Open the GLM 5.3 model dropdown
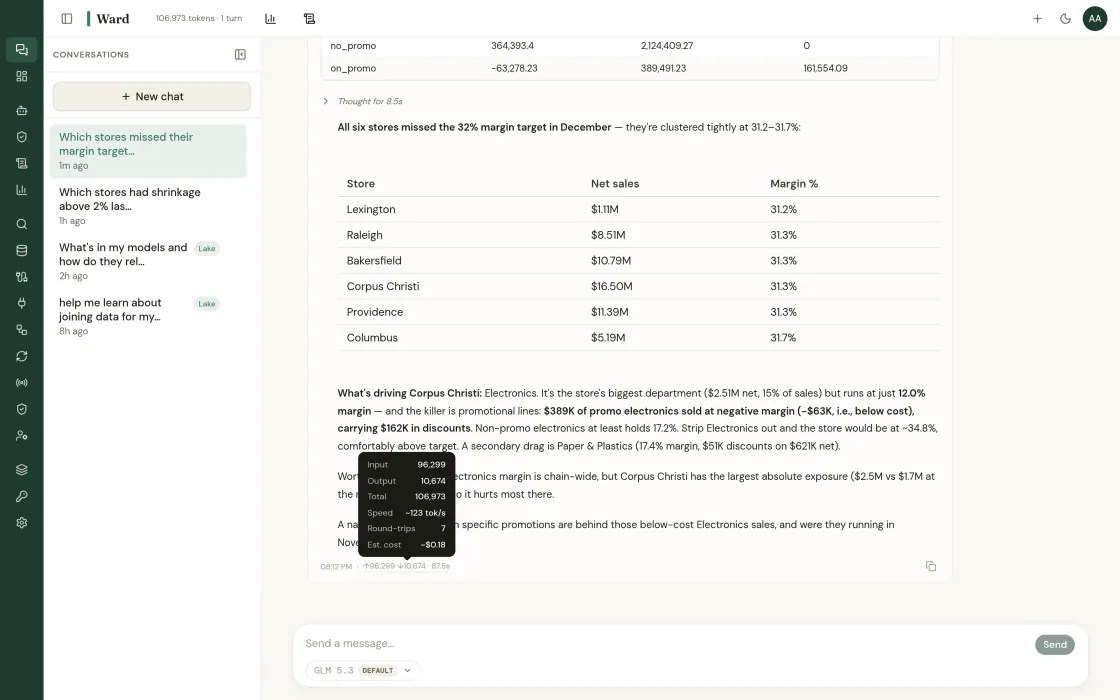 (363, 670)
